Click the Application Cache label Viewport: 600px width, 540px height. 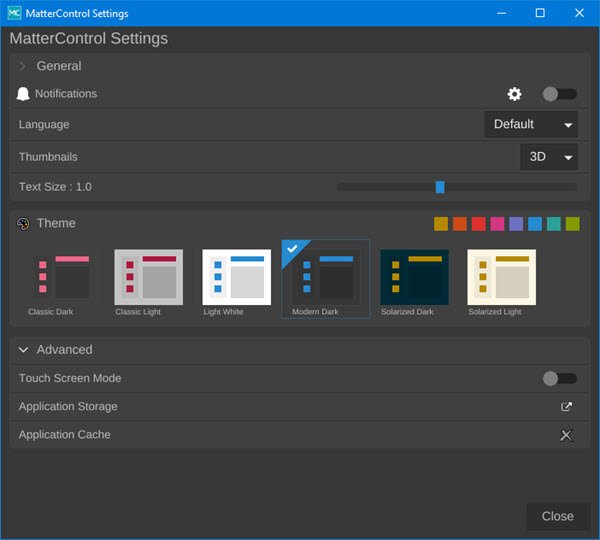pos(65,435)
